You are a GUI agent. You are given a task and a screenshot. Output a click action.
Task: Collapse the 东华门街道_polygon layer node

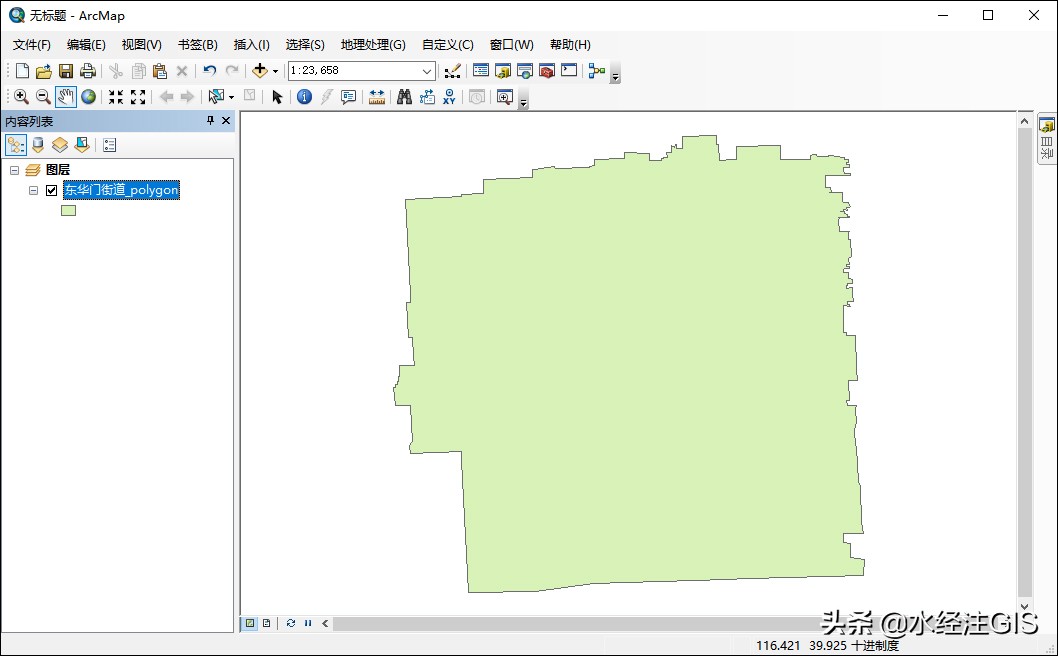pyautogui.click(x=33, y=190)
